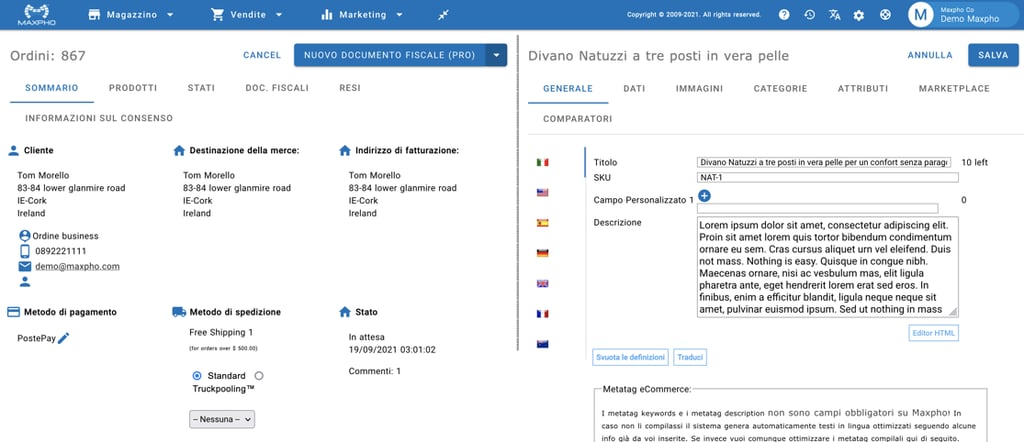Open the Marketplace tab
This screenshot has height=442, width=1024.
click(x=954, y=88)
